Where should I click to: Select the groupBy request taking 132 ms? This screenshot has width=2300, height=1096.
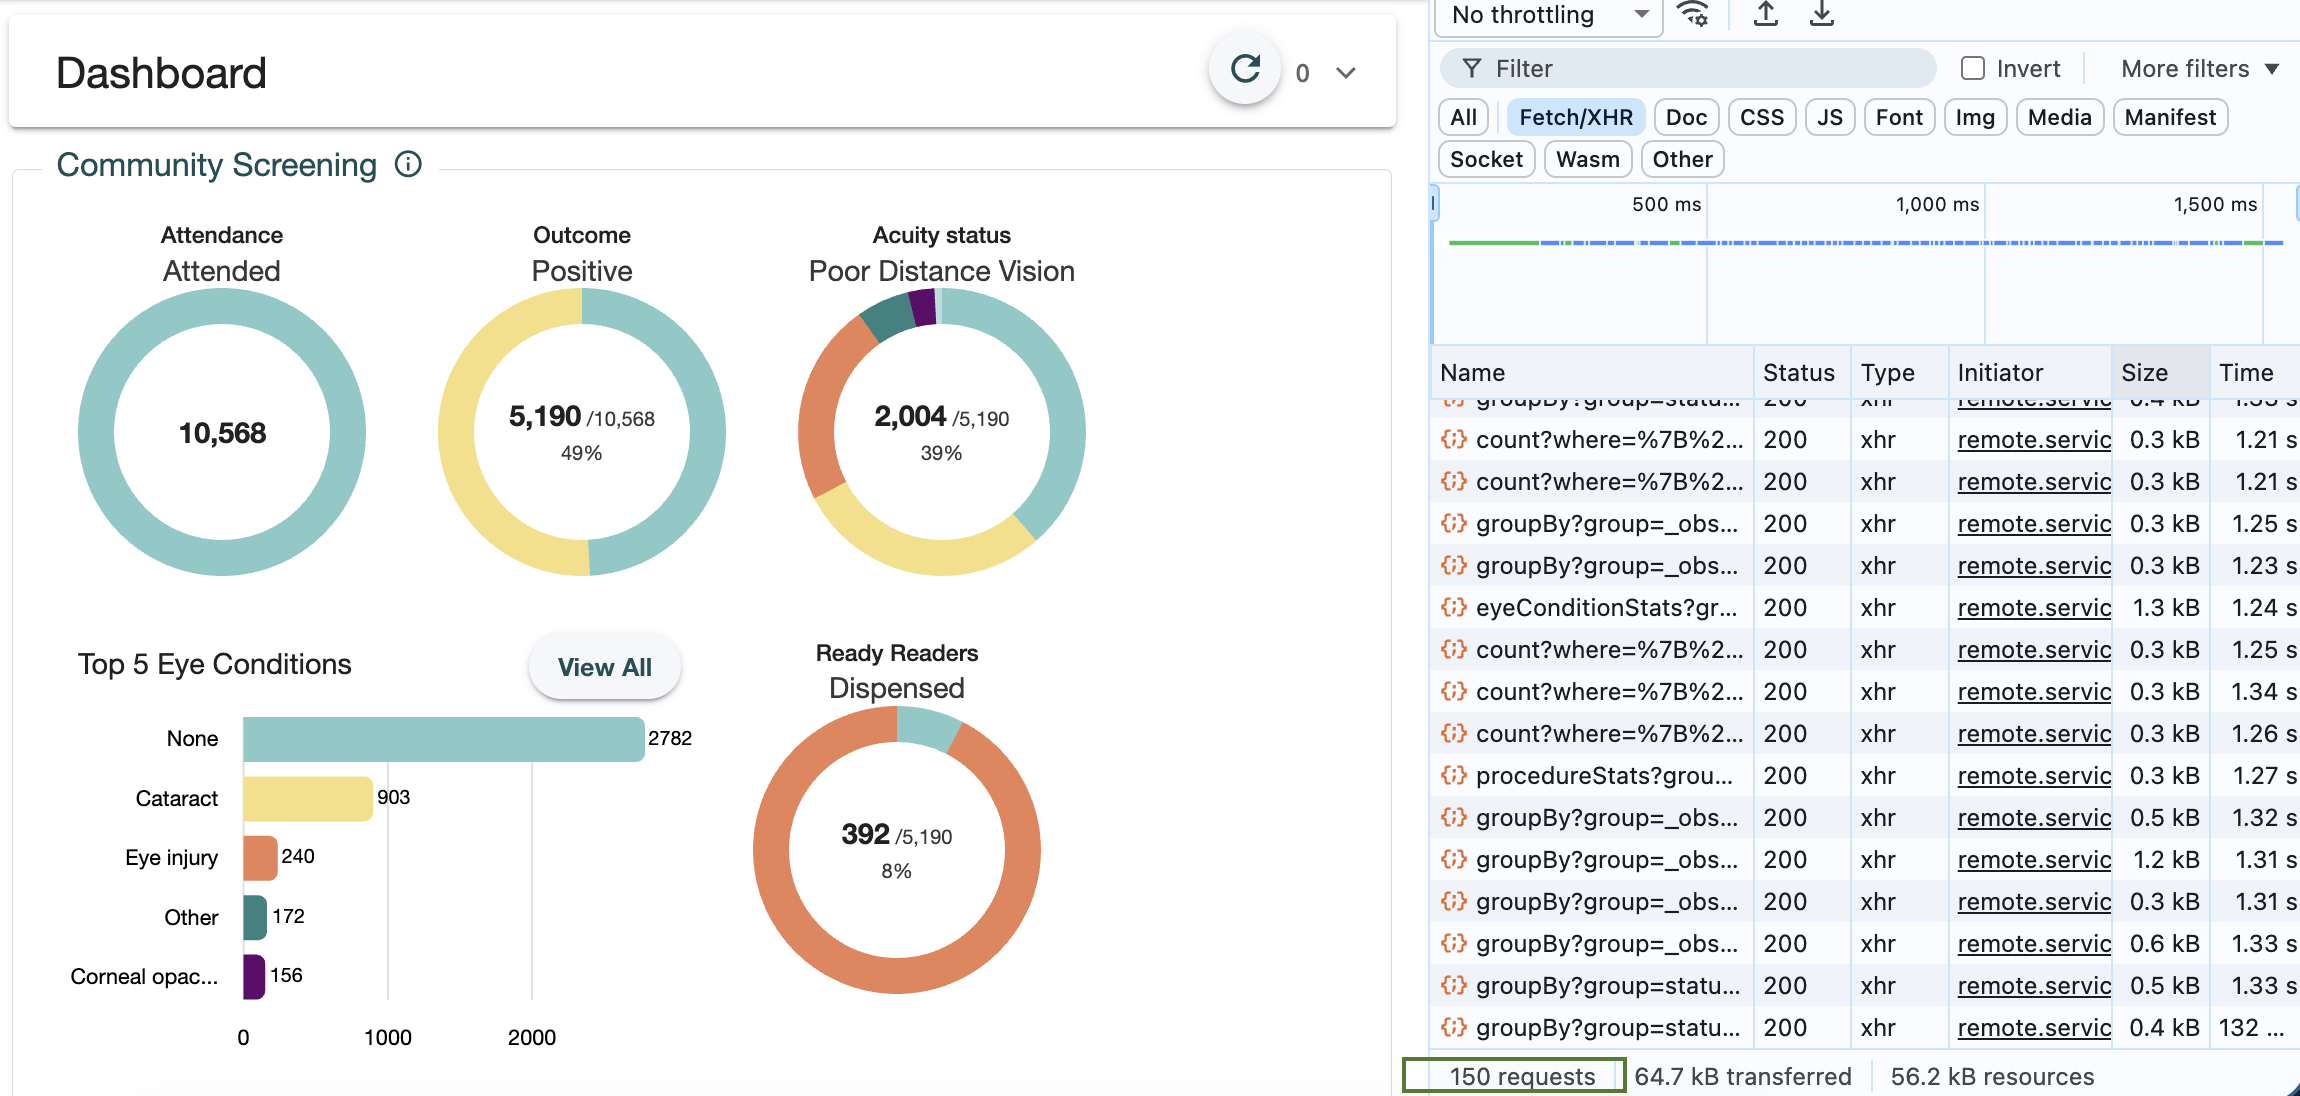[1865, 1028]
